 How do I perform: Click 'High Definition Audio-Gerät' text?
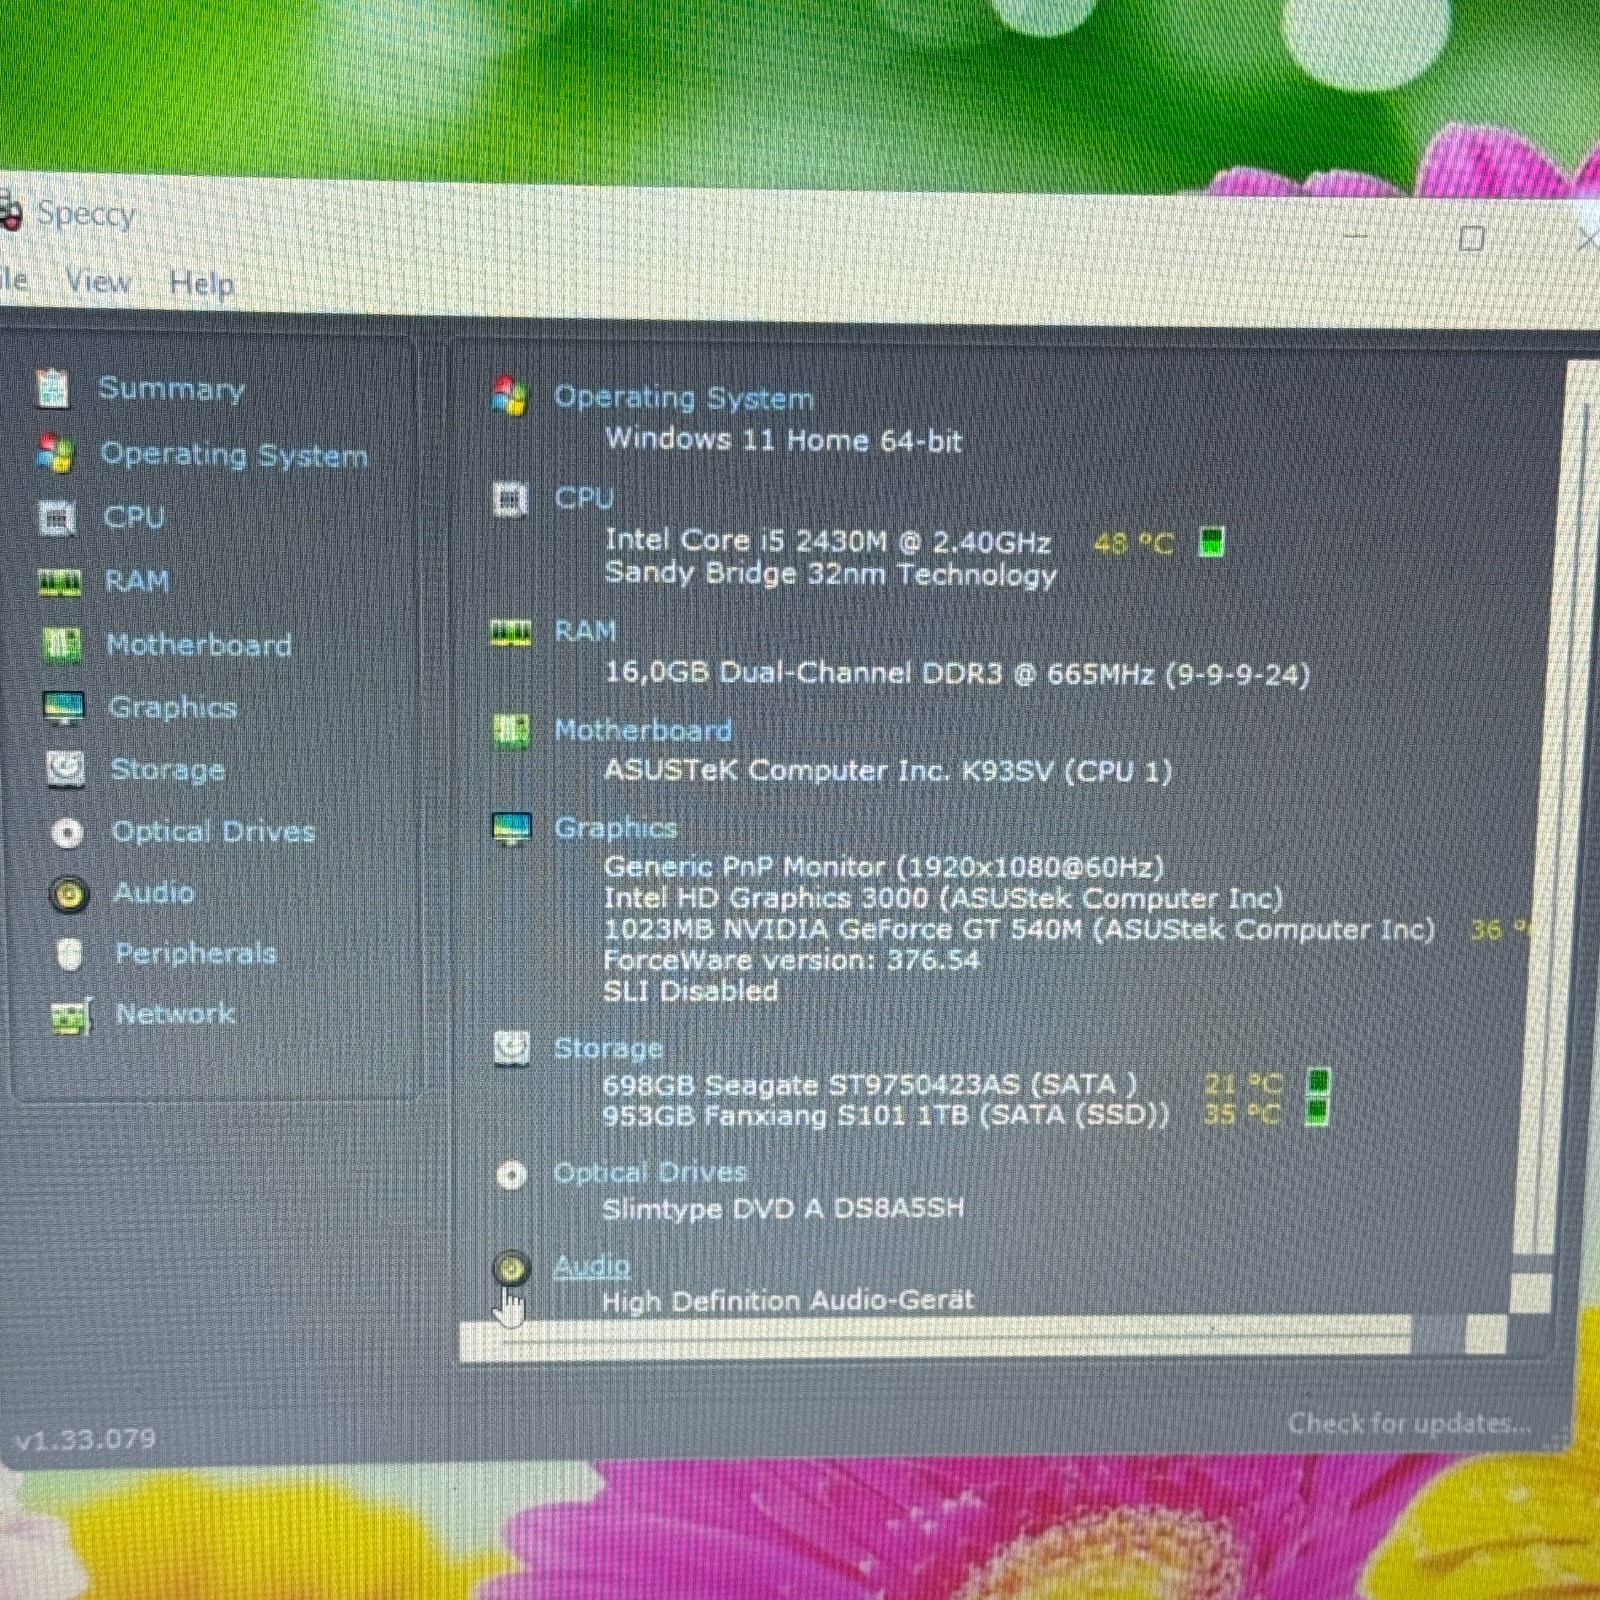tap(788, 1301)
